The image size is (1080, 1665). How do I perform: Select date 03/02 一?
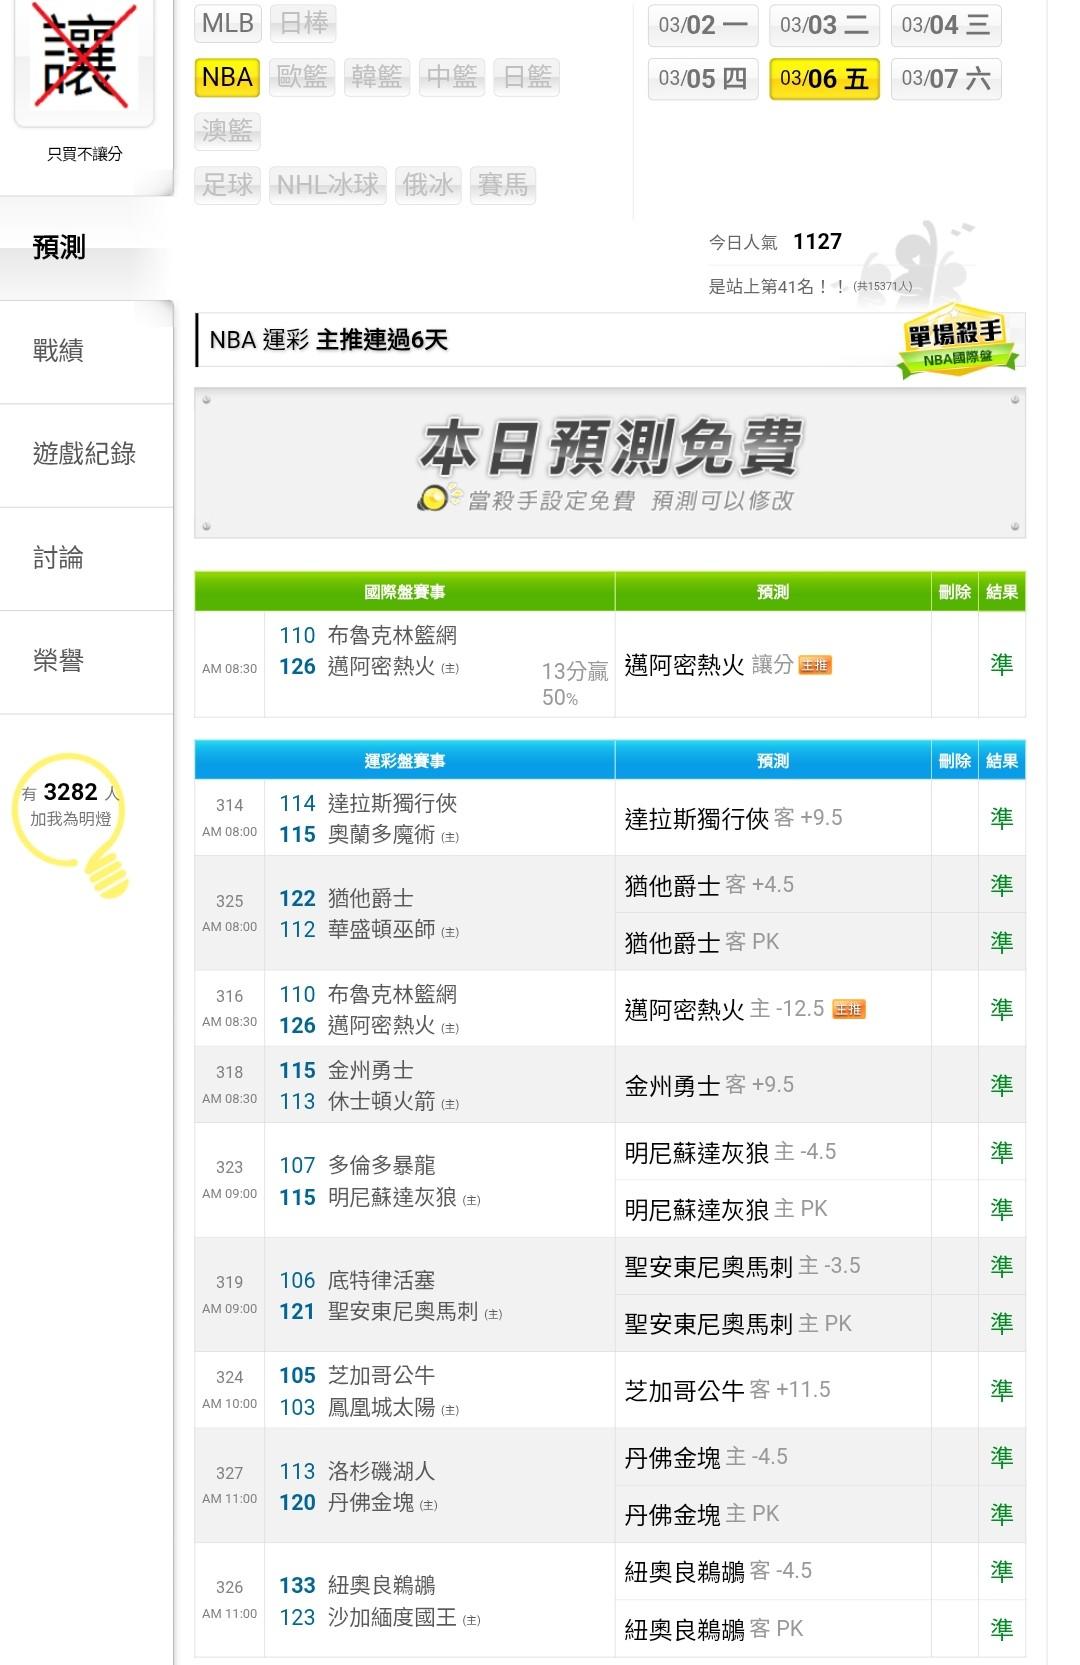[702, 25]
